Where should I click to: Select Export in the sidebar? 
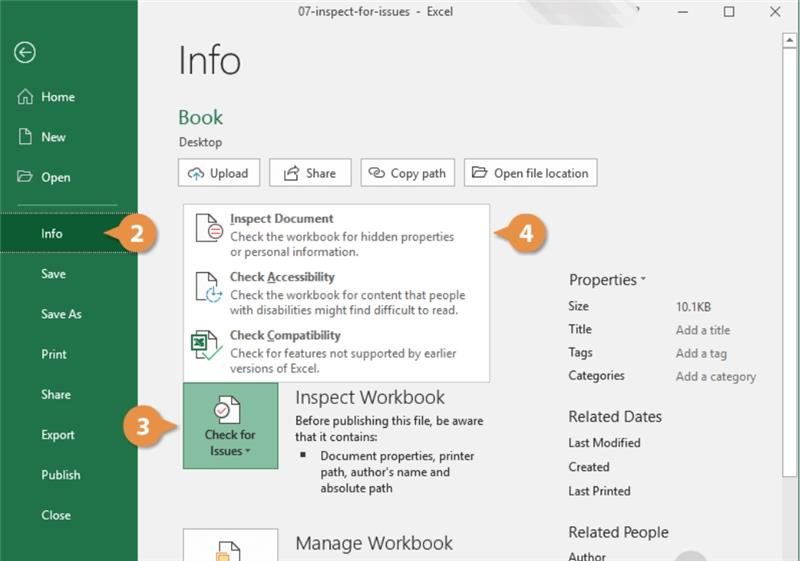(68, 435)
